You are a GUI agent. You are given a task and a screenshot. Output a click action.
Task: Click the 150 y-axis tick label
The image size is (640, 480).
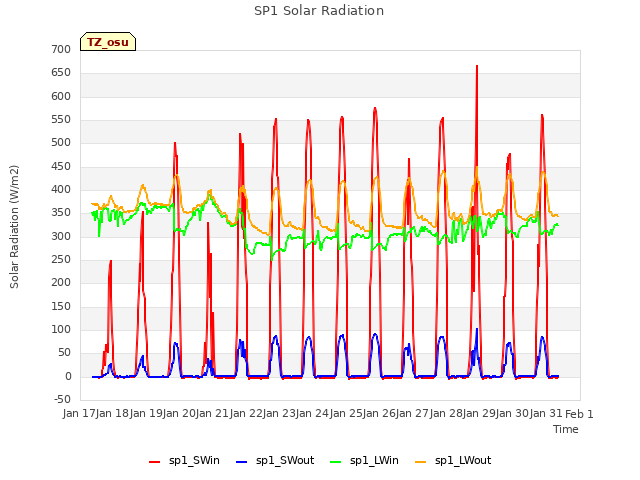[61, 307]
